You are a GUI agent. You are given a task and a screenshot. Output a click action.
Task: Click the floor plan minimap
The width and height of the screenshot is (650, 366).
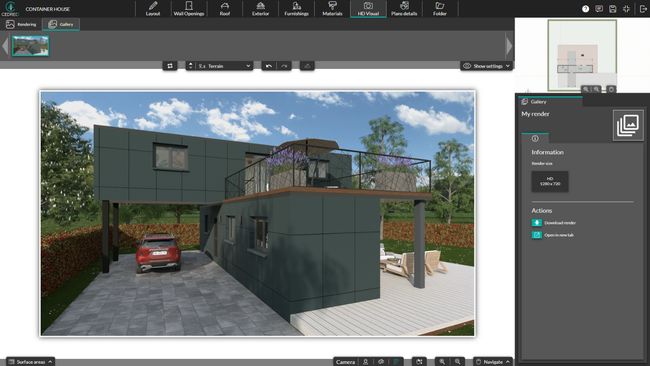(582, 55)
